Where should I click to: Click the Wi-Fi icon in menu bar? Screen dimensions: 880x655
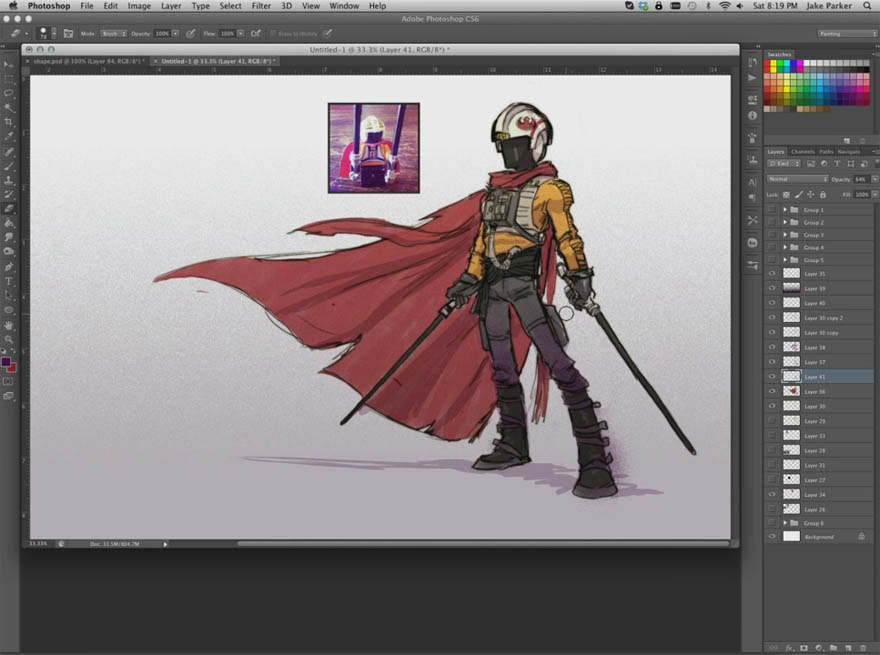tap(725, 6)
